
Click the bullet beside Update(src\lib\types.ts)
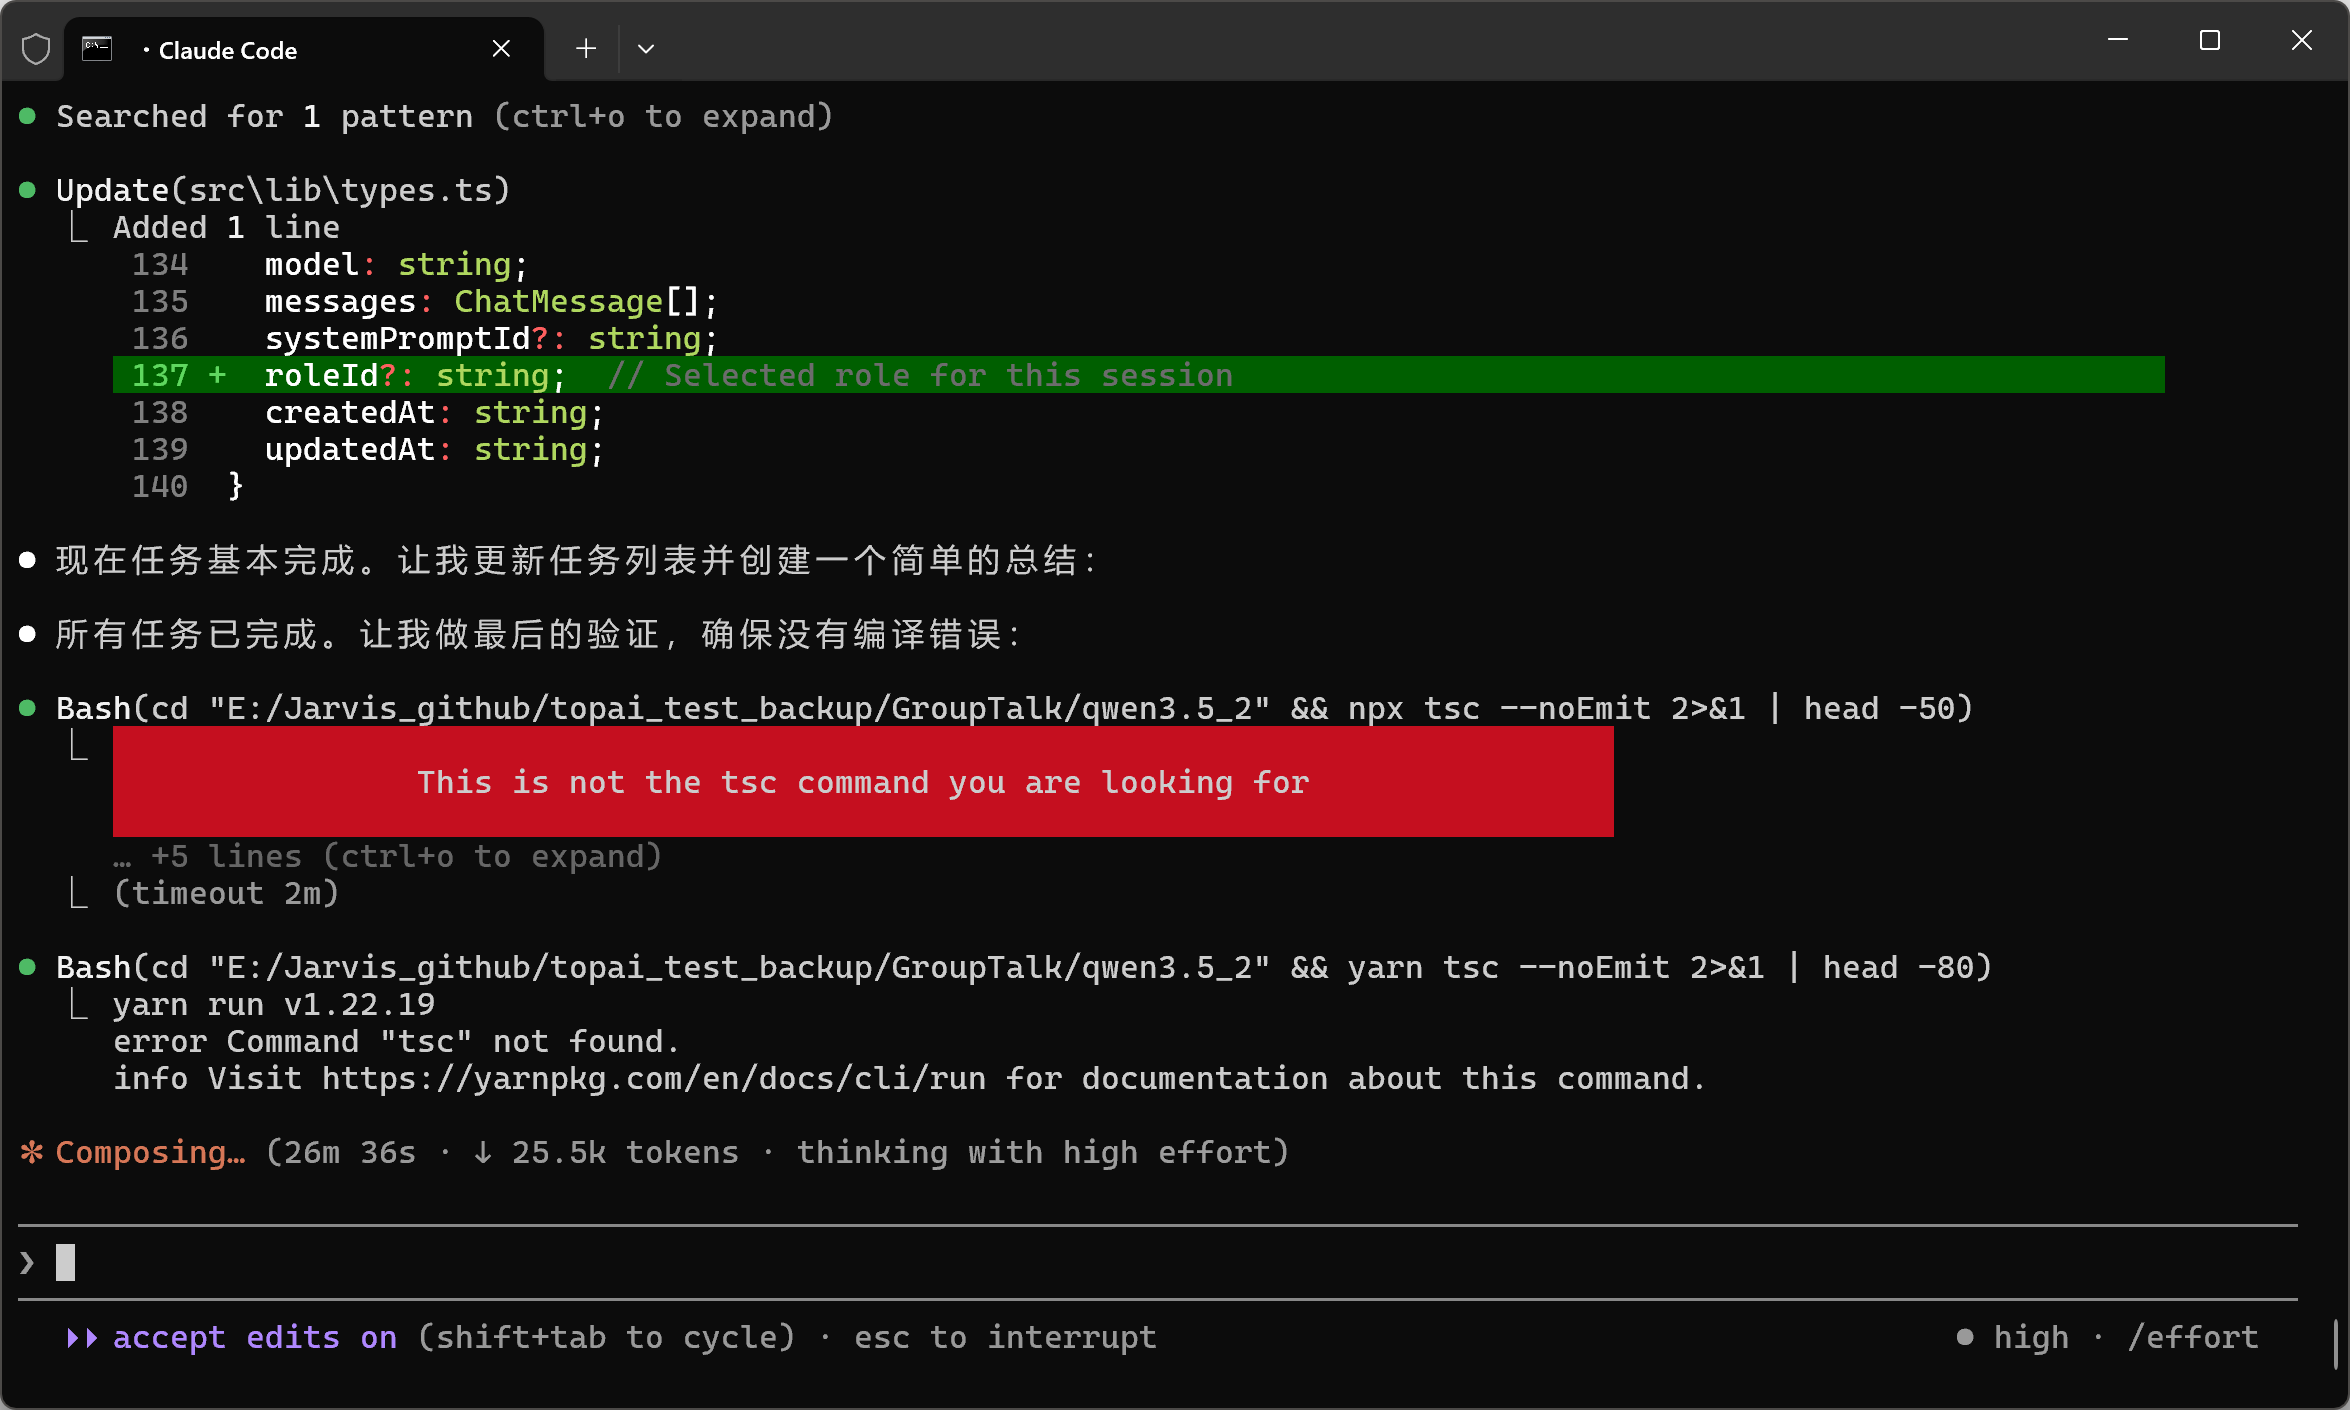pyautogui.click(x=27, y=188)
